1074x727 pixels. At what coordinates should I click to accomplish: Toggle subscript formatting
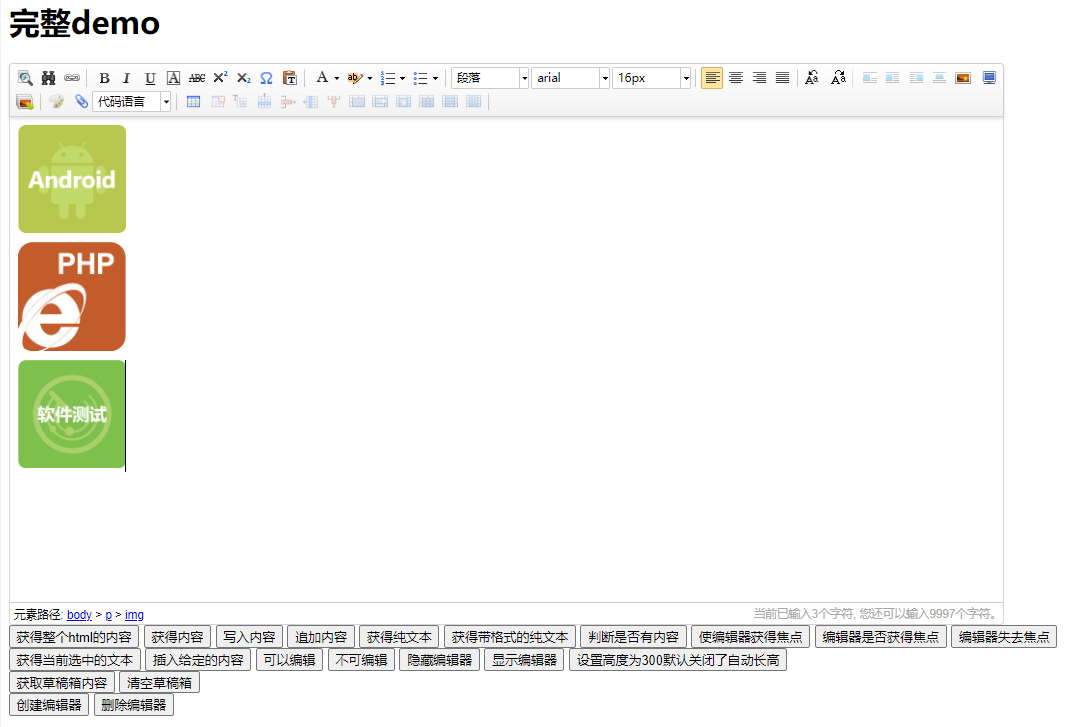pos(243,78)
